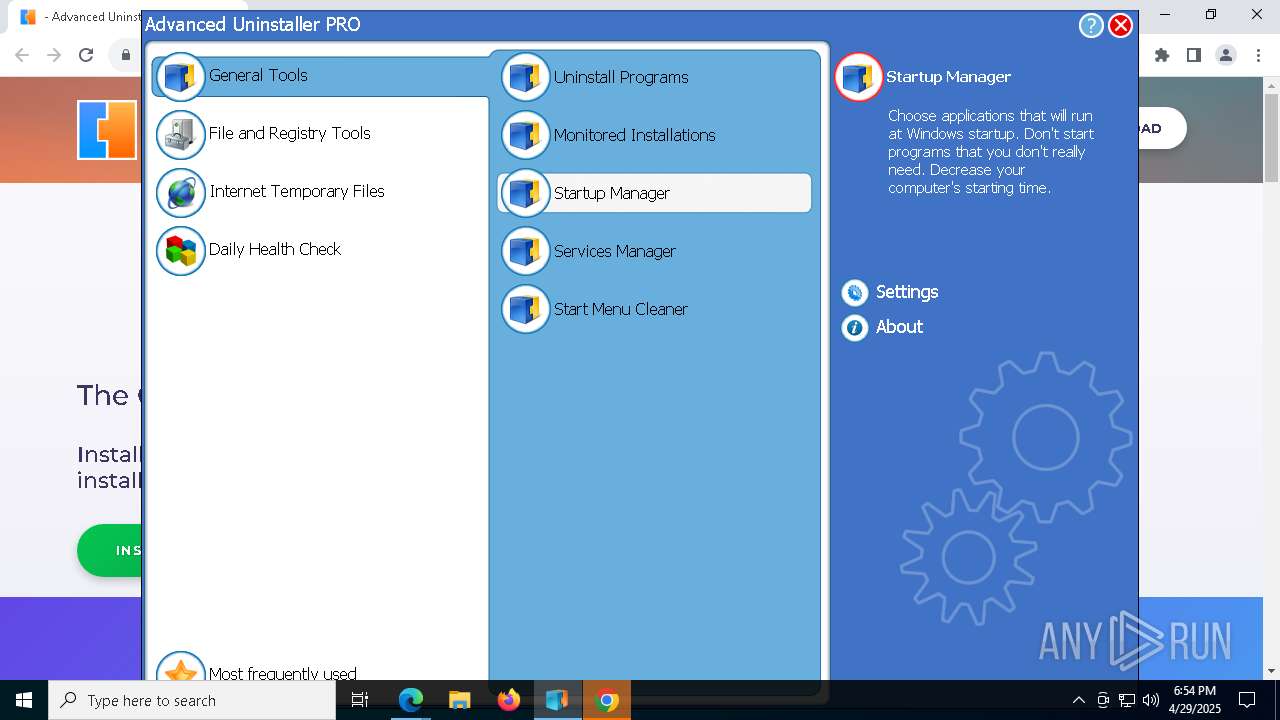
Task: Click the File and Registry Tools icon
Action: point(181,134)
